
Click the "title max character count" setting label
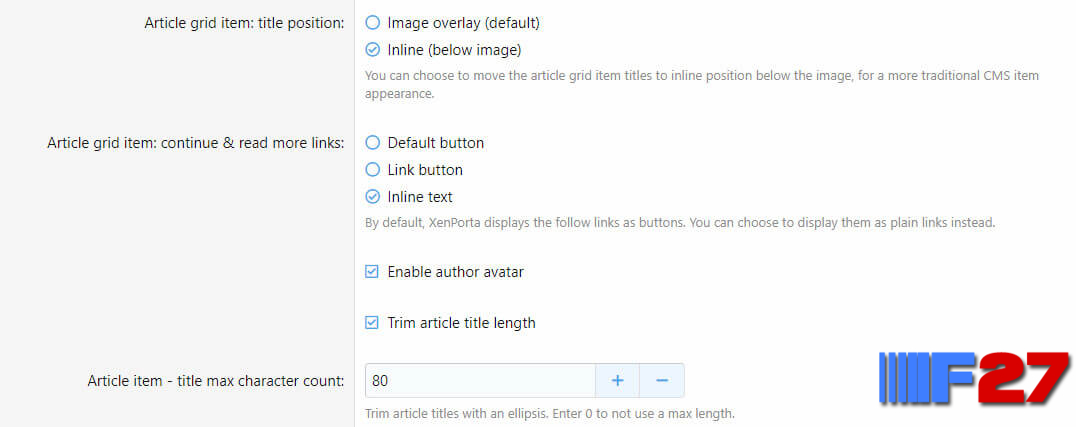[215, 381]
